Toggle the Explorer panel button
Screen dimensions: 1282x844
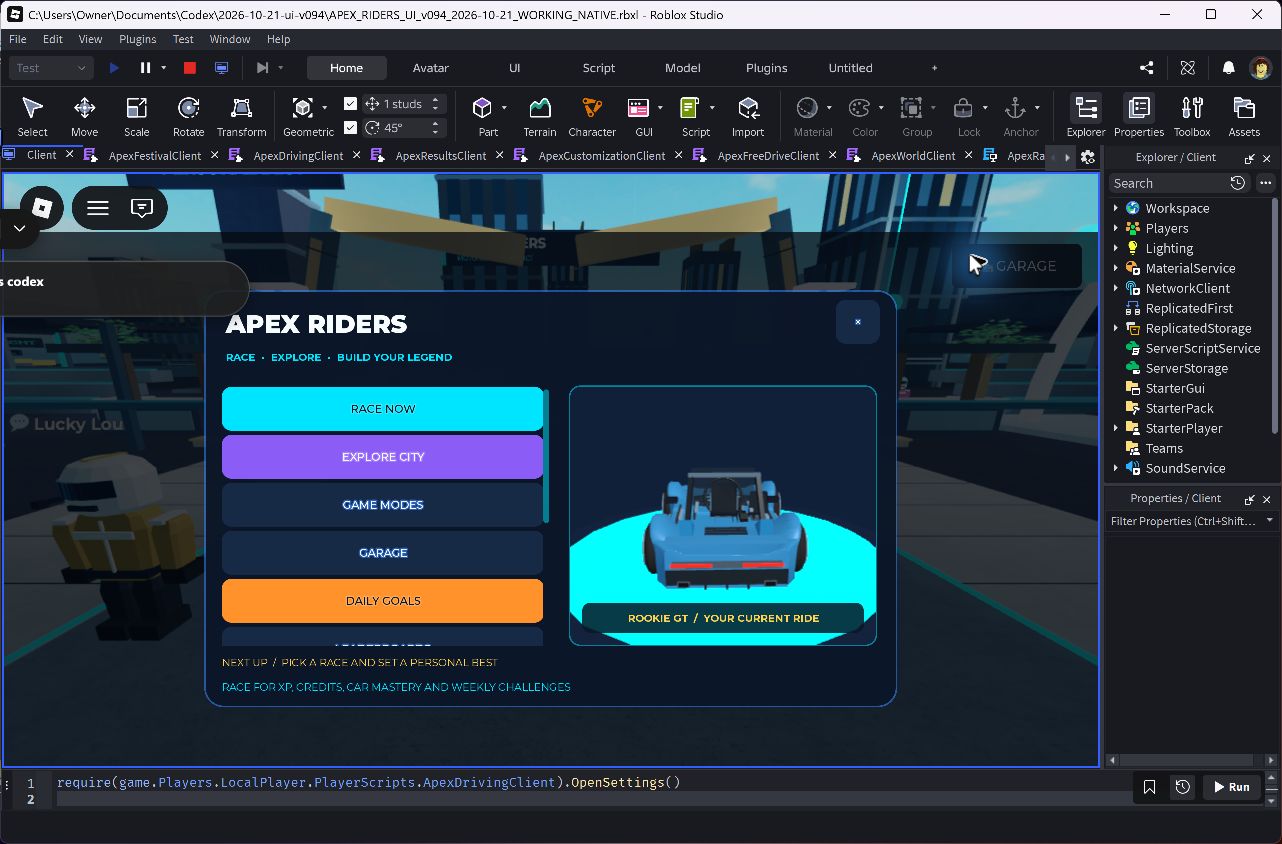click(x=1086, y=117)
